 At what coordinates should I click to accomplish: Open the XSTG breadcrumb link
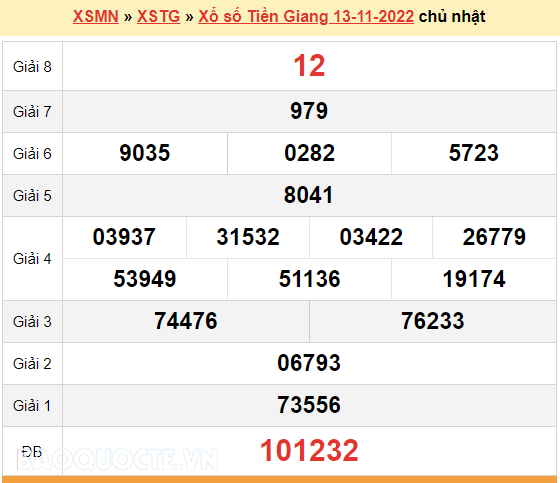pos(159,17)
